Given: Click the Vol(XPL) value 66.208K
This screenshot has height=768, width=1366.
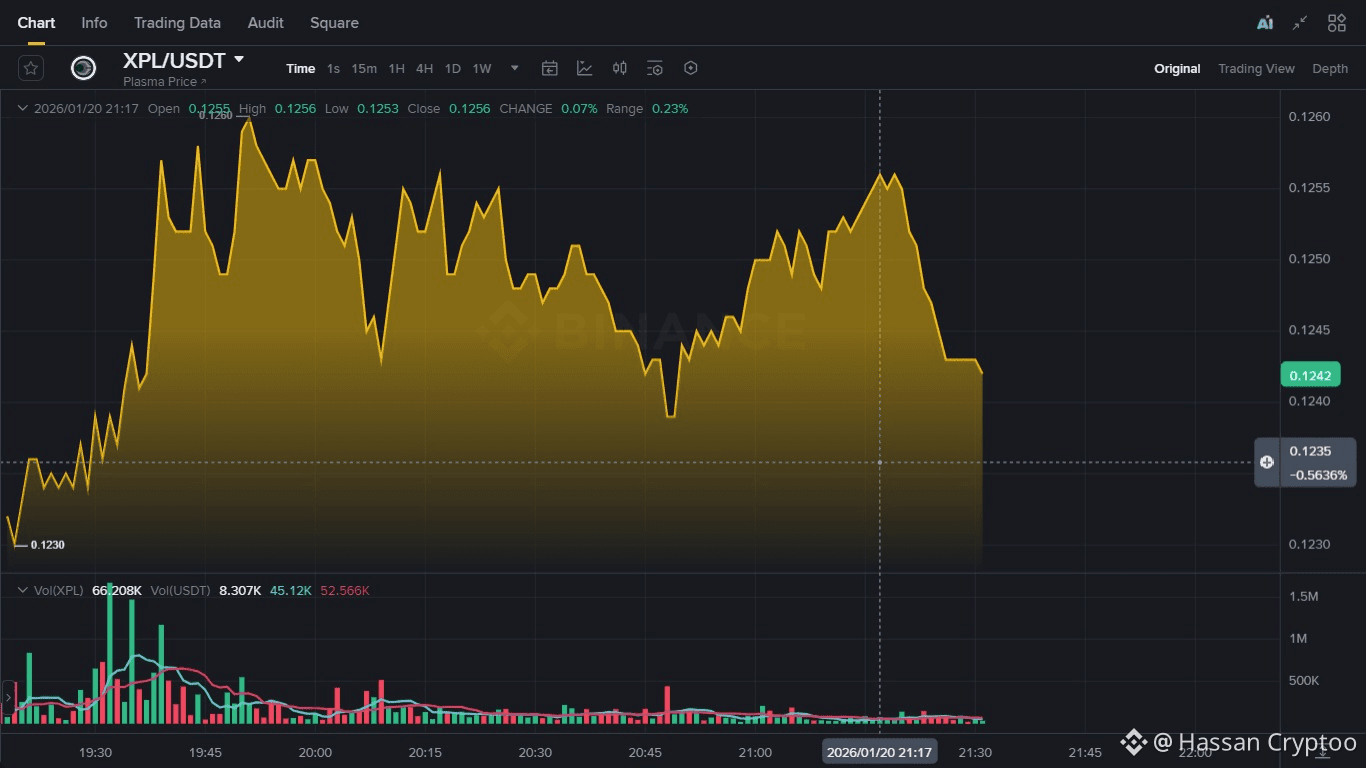Looking at the screenshot, I should coord(117,590).
